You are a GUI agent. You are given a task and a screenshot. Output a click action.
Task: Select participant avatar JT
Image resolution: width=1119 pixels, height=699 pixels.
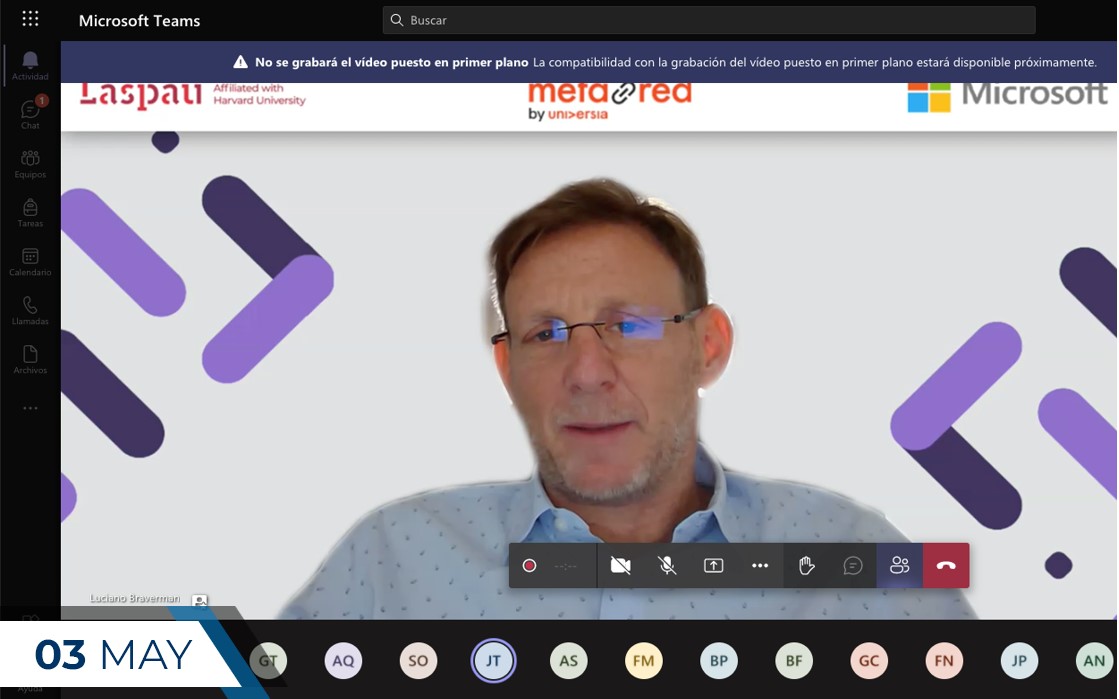click(x=493, y=660)
